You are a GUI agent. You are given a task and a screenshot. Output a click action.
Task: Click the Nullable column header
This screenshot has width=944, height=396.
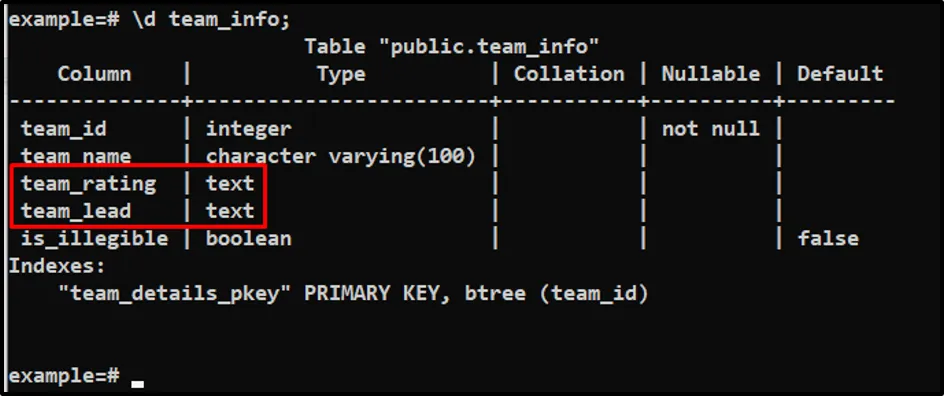point(710,74)
